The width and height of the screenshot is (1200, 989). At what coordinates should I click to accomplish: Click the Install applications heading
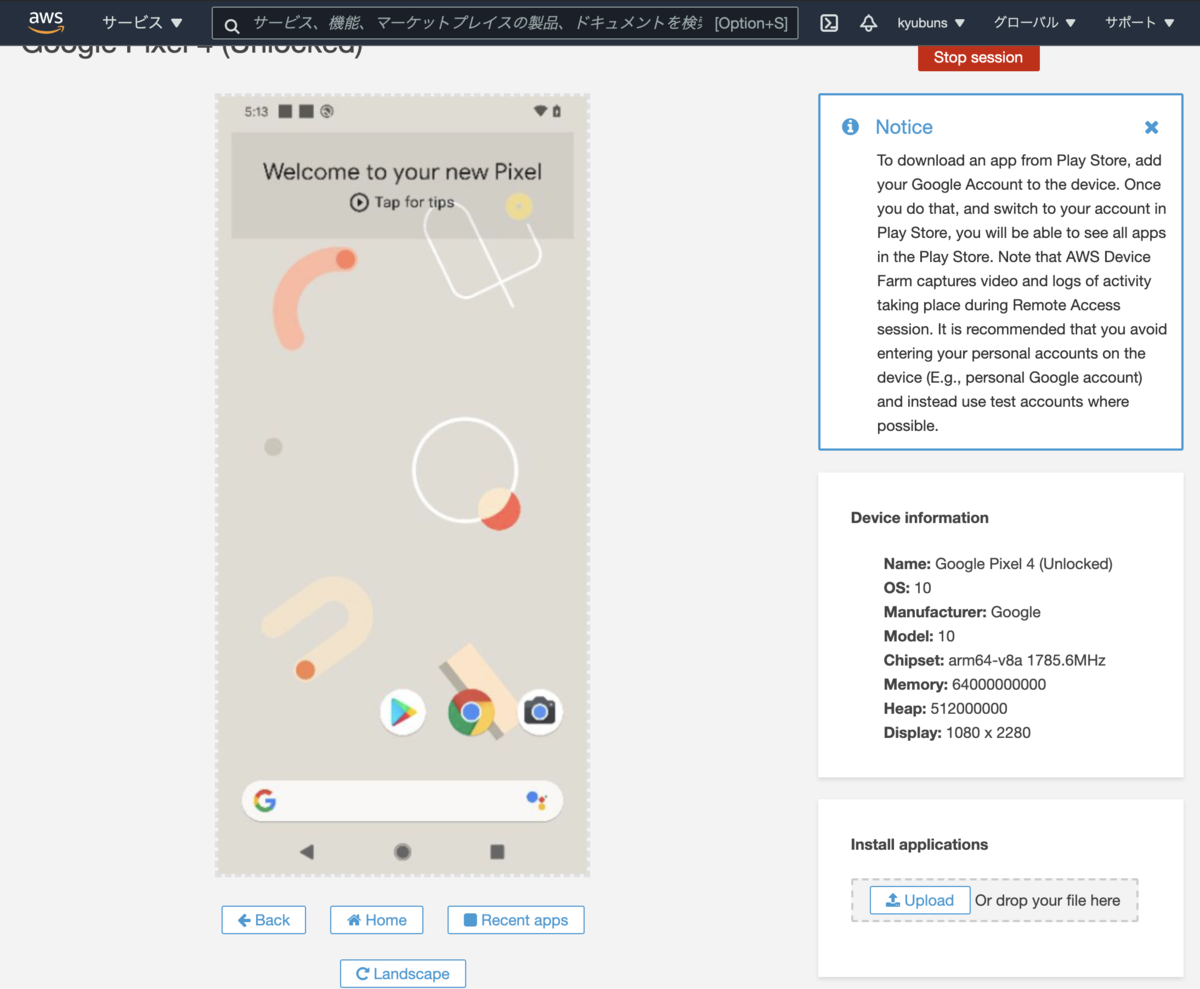tap(919, 844)
